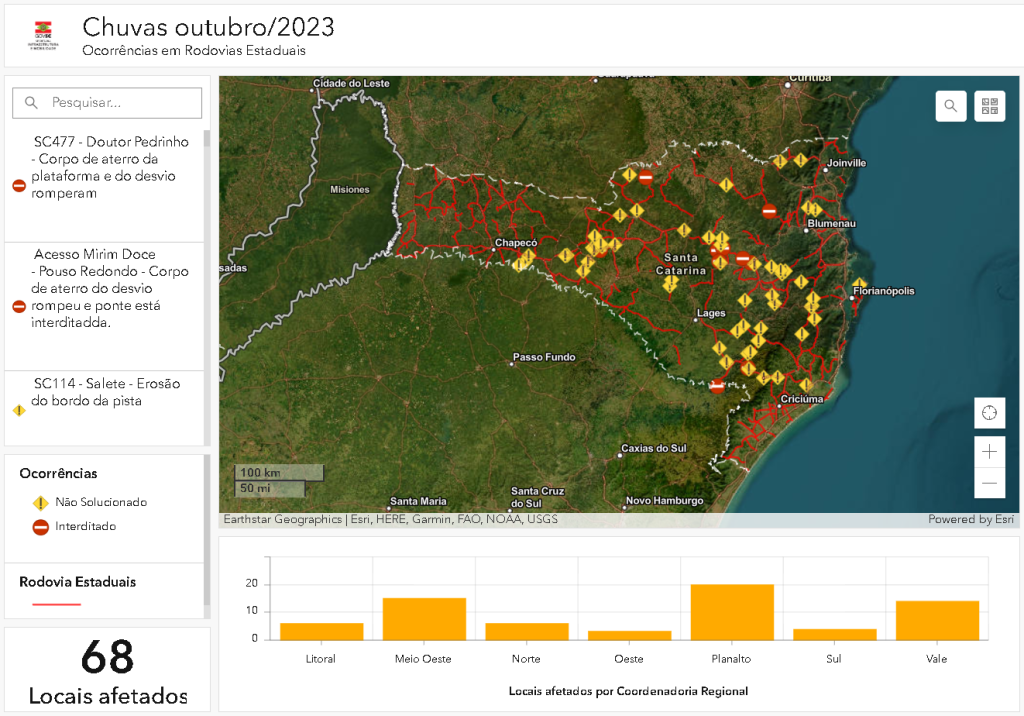This screenshot has width=1024, height=716.
Task: Click the Vale bar in the chart
Action: tap(937, 620)
